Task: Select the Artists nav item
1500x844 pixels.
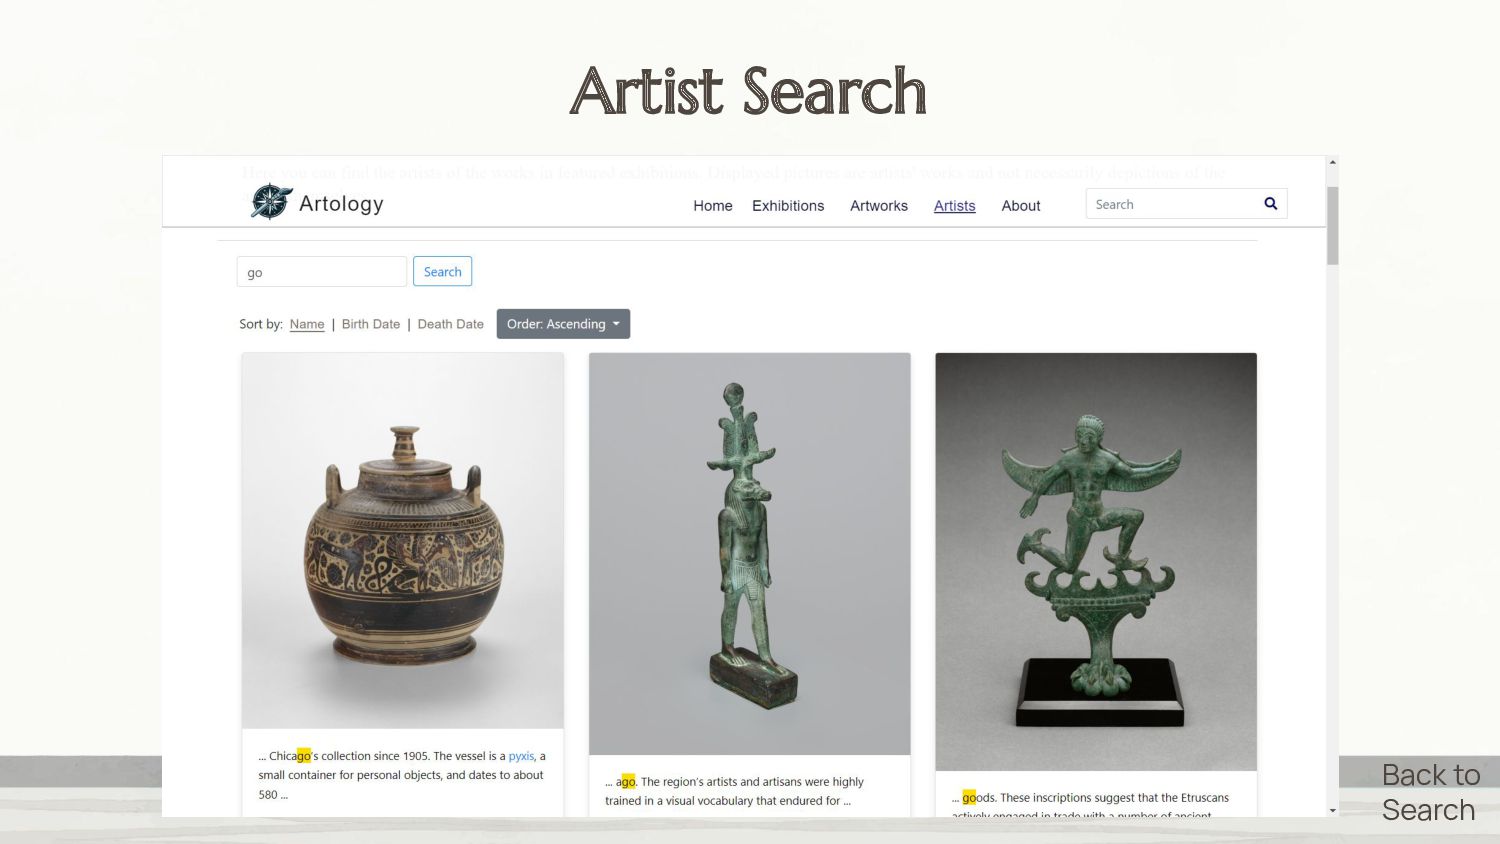Action: [954, 205]
